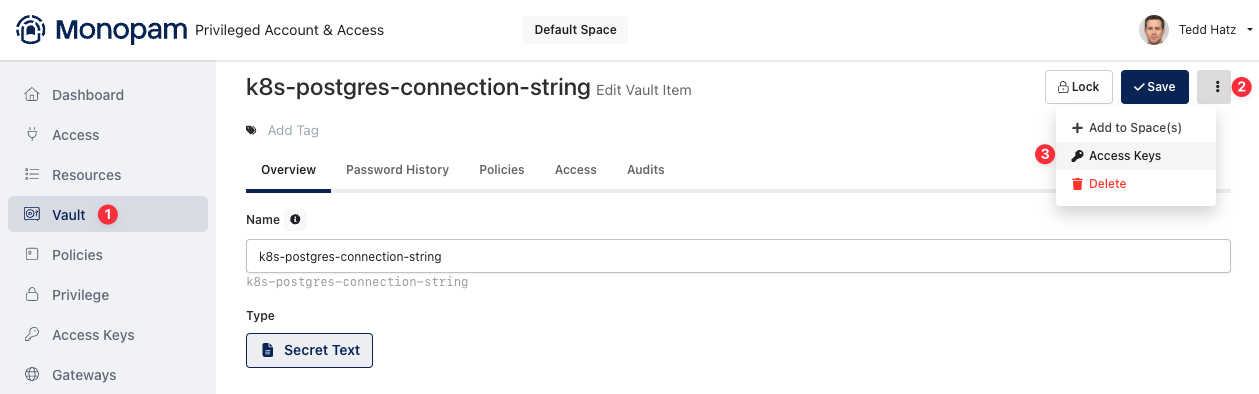Expand the Tedd Hatz user menu

click(1197, 30)
